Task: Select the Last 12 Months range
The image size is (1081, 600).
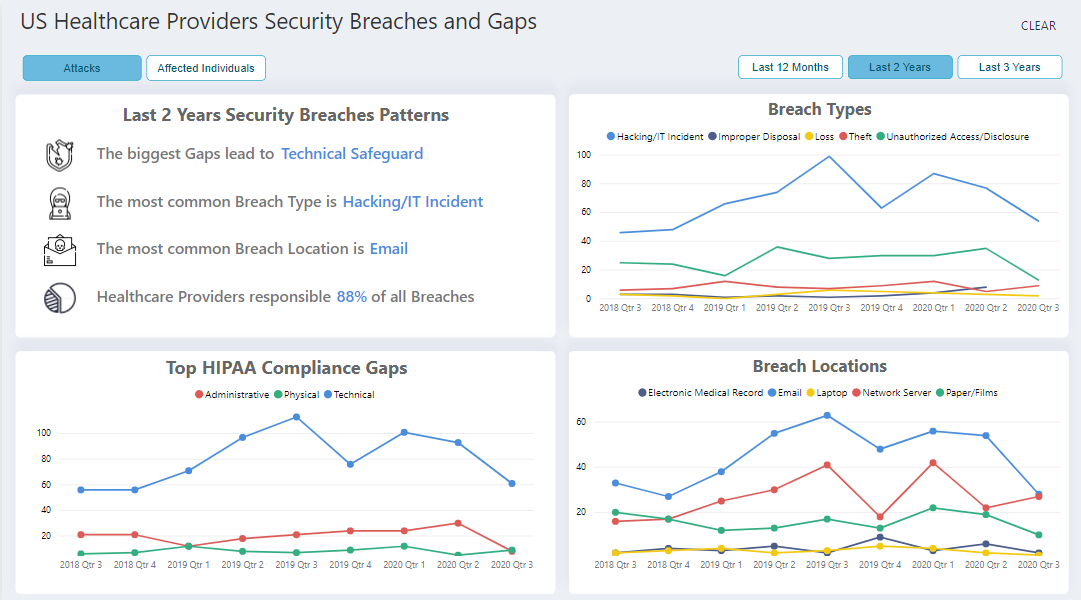Action: click(x=790, y=67)
